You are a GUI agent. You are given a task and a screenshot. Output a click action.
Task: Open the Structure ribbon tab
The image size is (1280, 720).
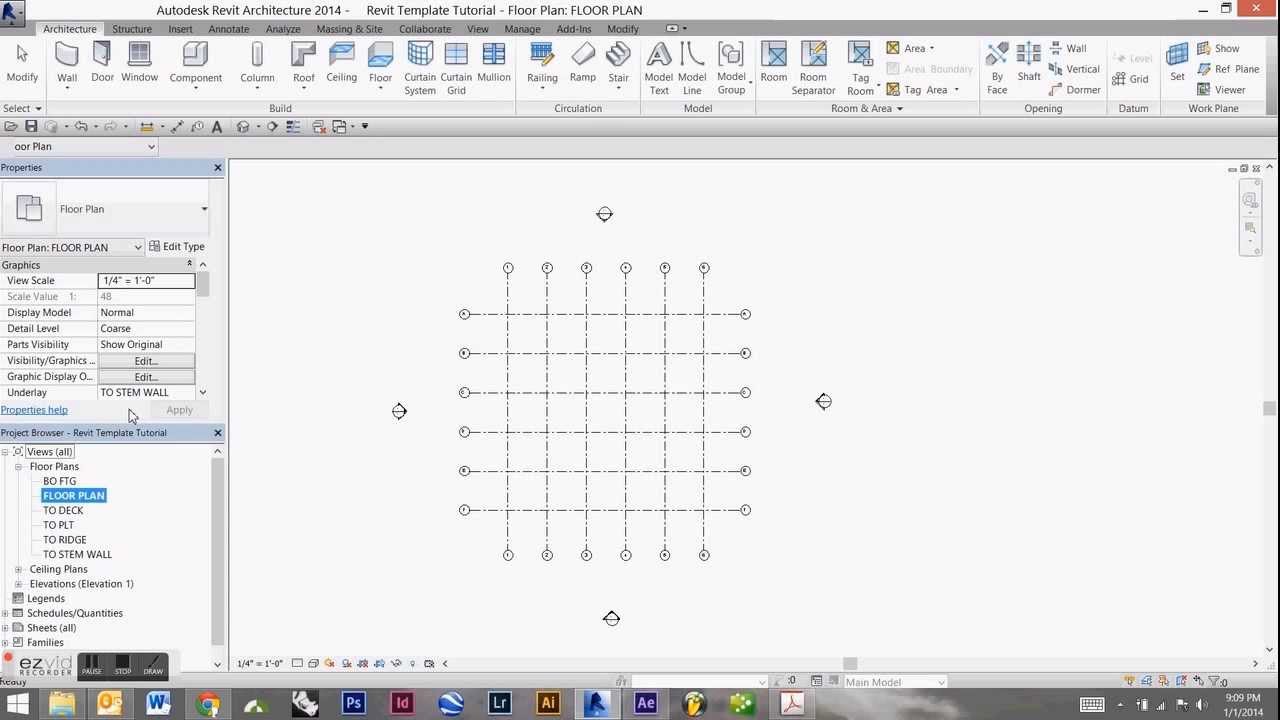coord(132,29)
